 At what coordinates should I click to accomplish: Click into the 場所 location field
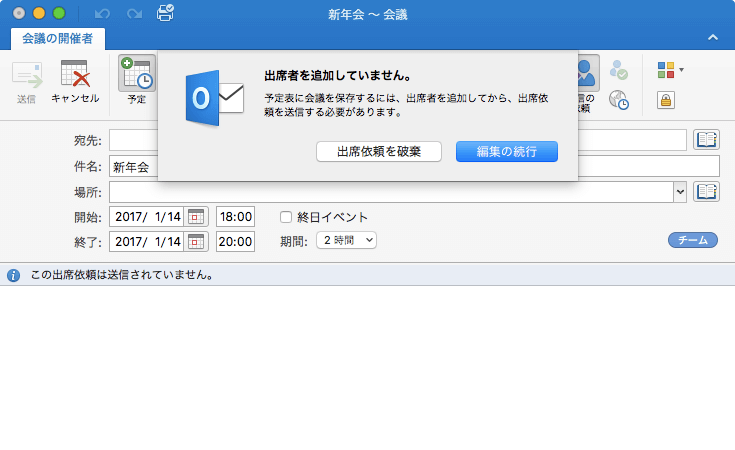tap(392, 192)
